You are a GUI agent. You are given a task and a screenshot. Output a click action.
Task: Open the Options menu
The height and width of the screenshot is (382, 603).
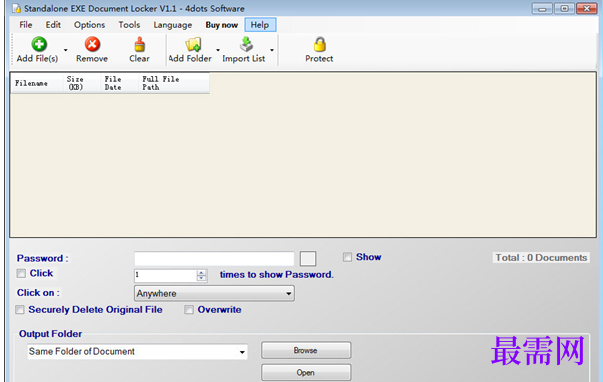[89, 25]
